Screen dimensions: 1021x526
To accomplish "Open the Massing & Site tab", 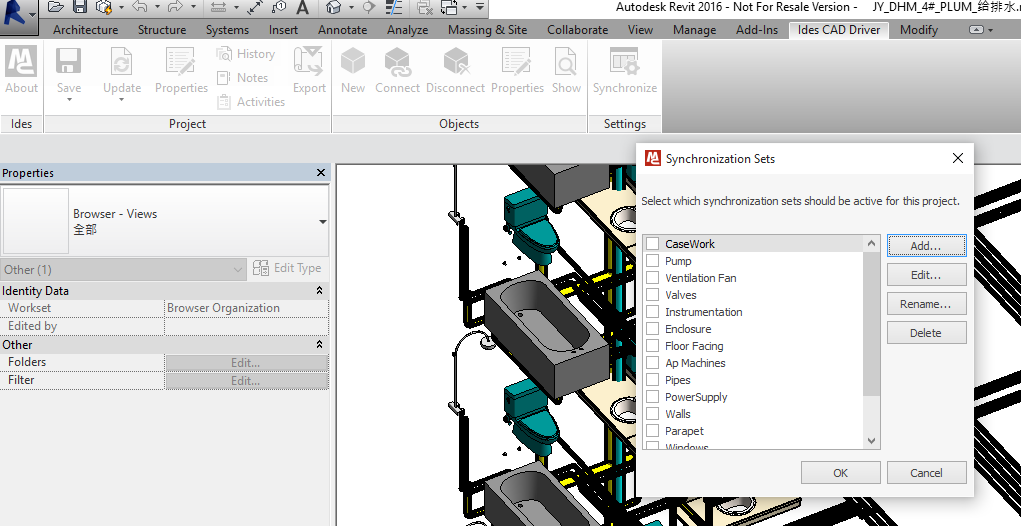I will pos(487,30).
